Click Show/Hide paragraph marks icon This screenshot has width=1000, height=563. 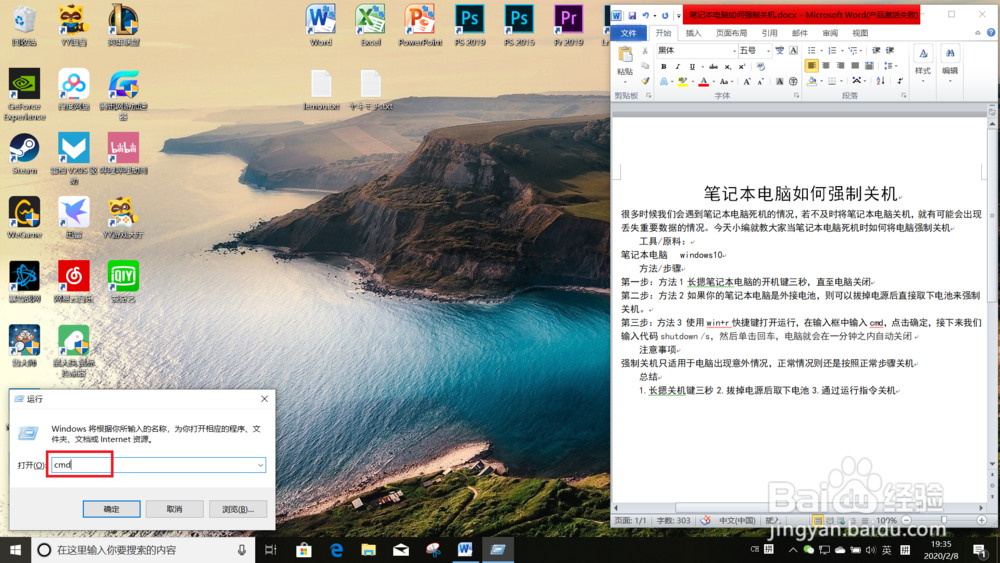(x=899, y=82)
